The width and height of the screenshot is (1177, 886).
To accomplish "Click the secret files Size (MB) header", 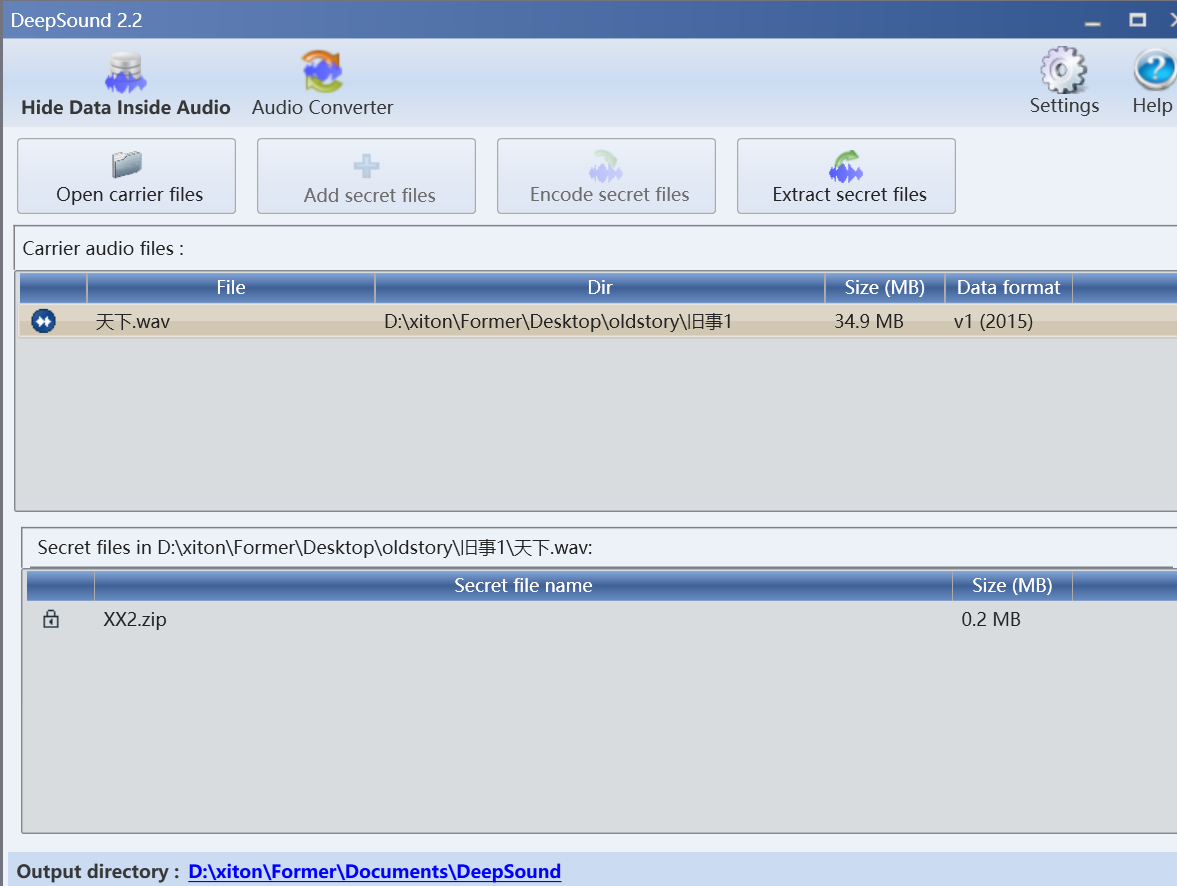I will 1011,586.
